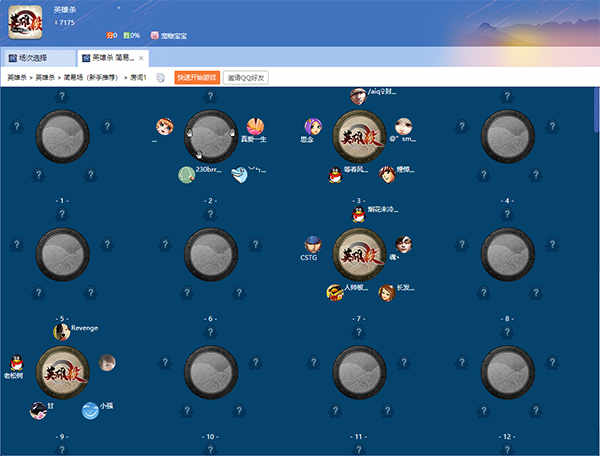Click the 邀请QQ好友 button
This screenshot has width=600, height=456.
[246, 78]
